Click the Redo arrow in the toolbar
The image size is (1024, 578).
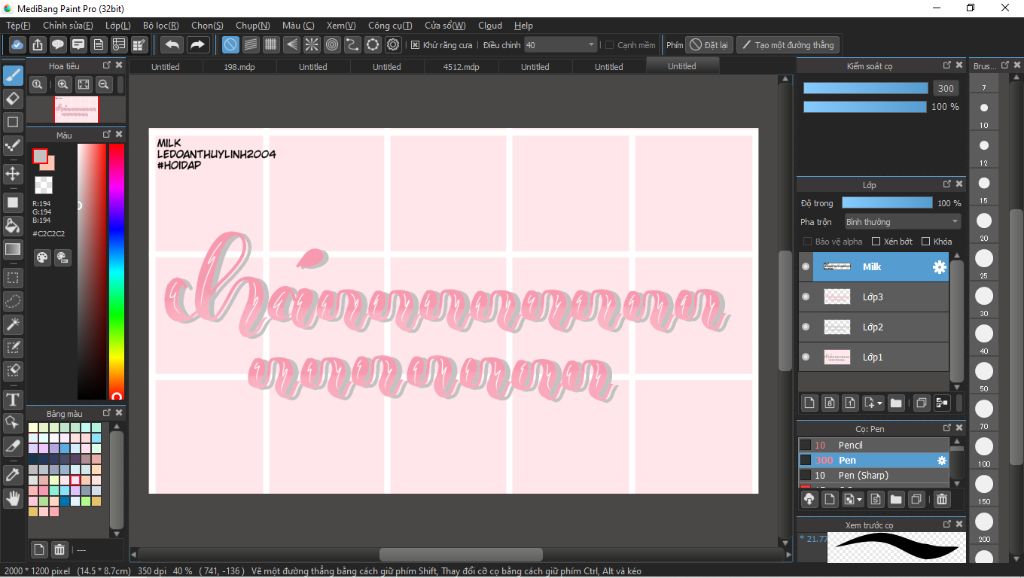(197, 45)
